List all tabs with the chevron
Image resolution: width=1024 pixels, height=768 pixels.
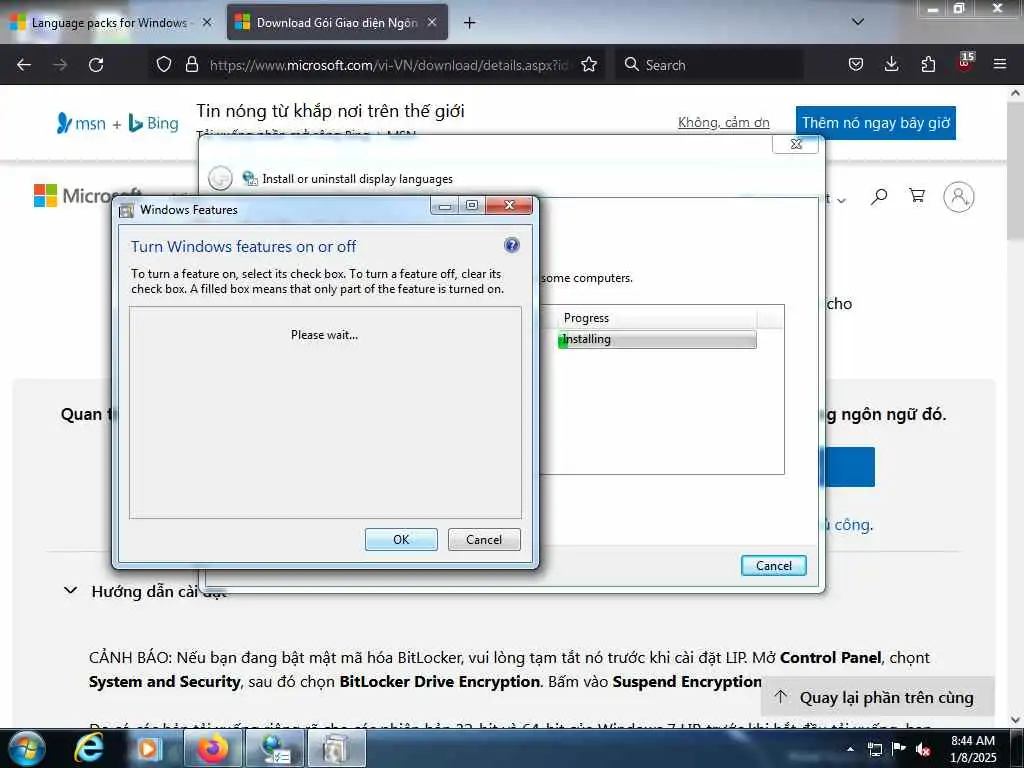[x=858, y=22]
